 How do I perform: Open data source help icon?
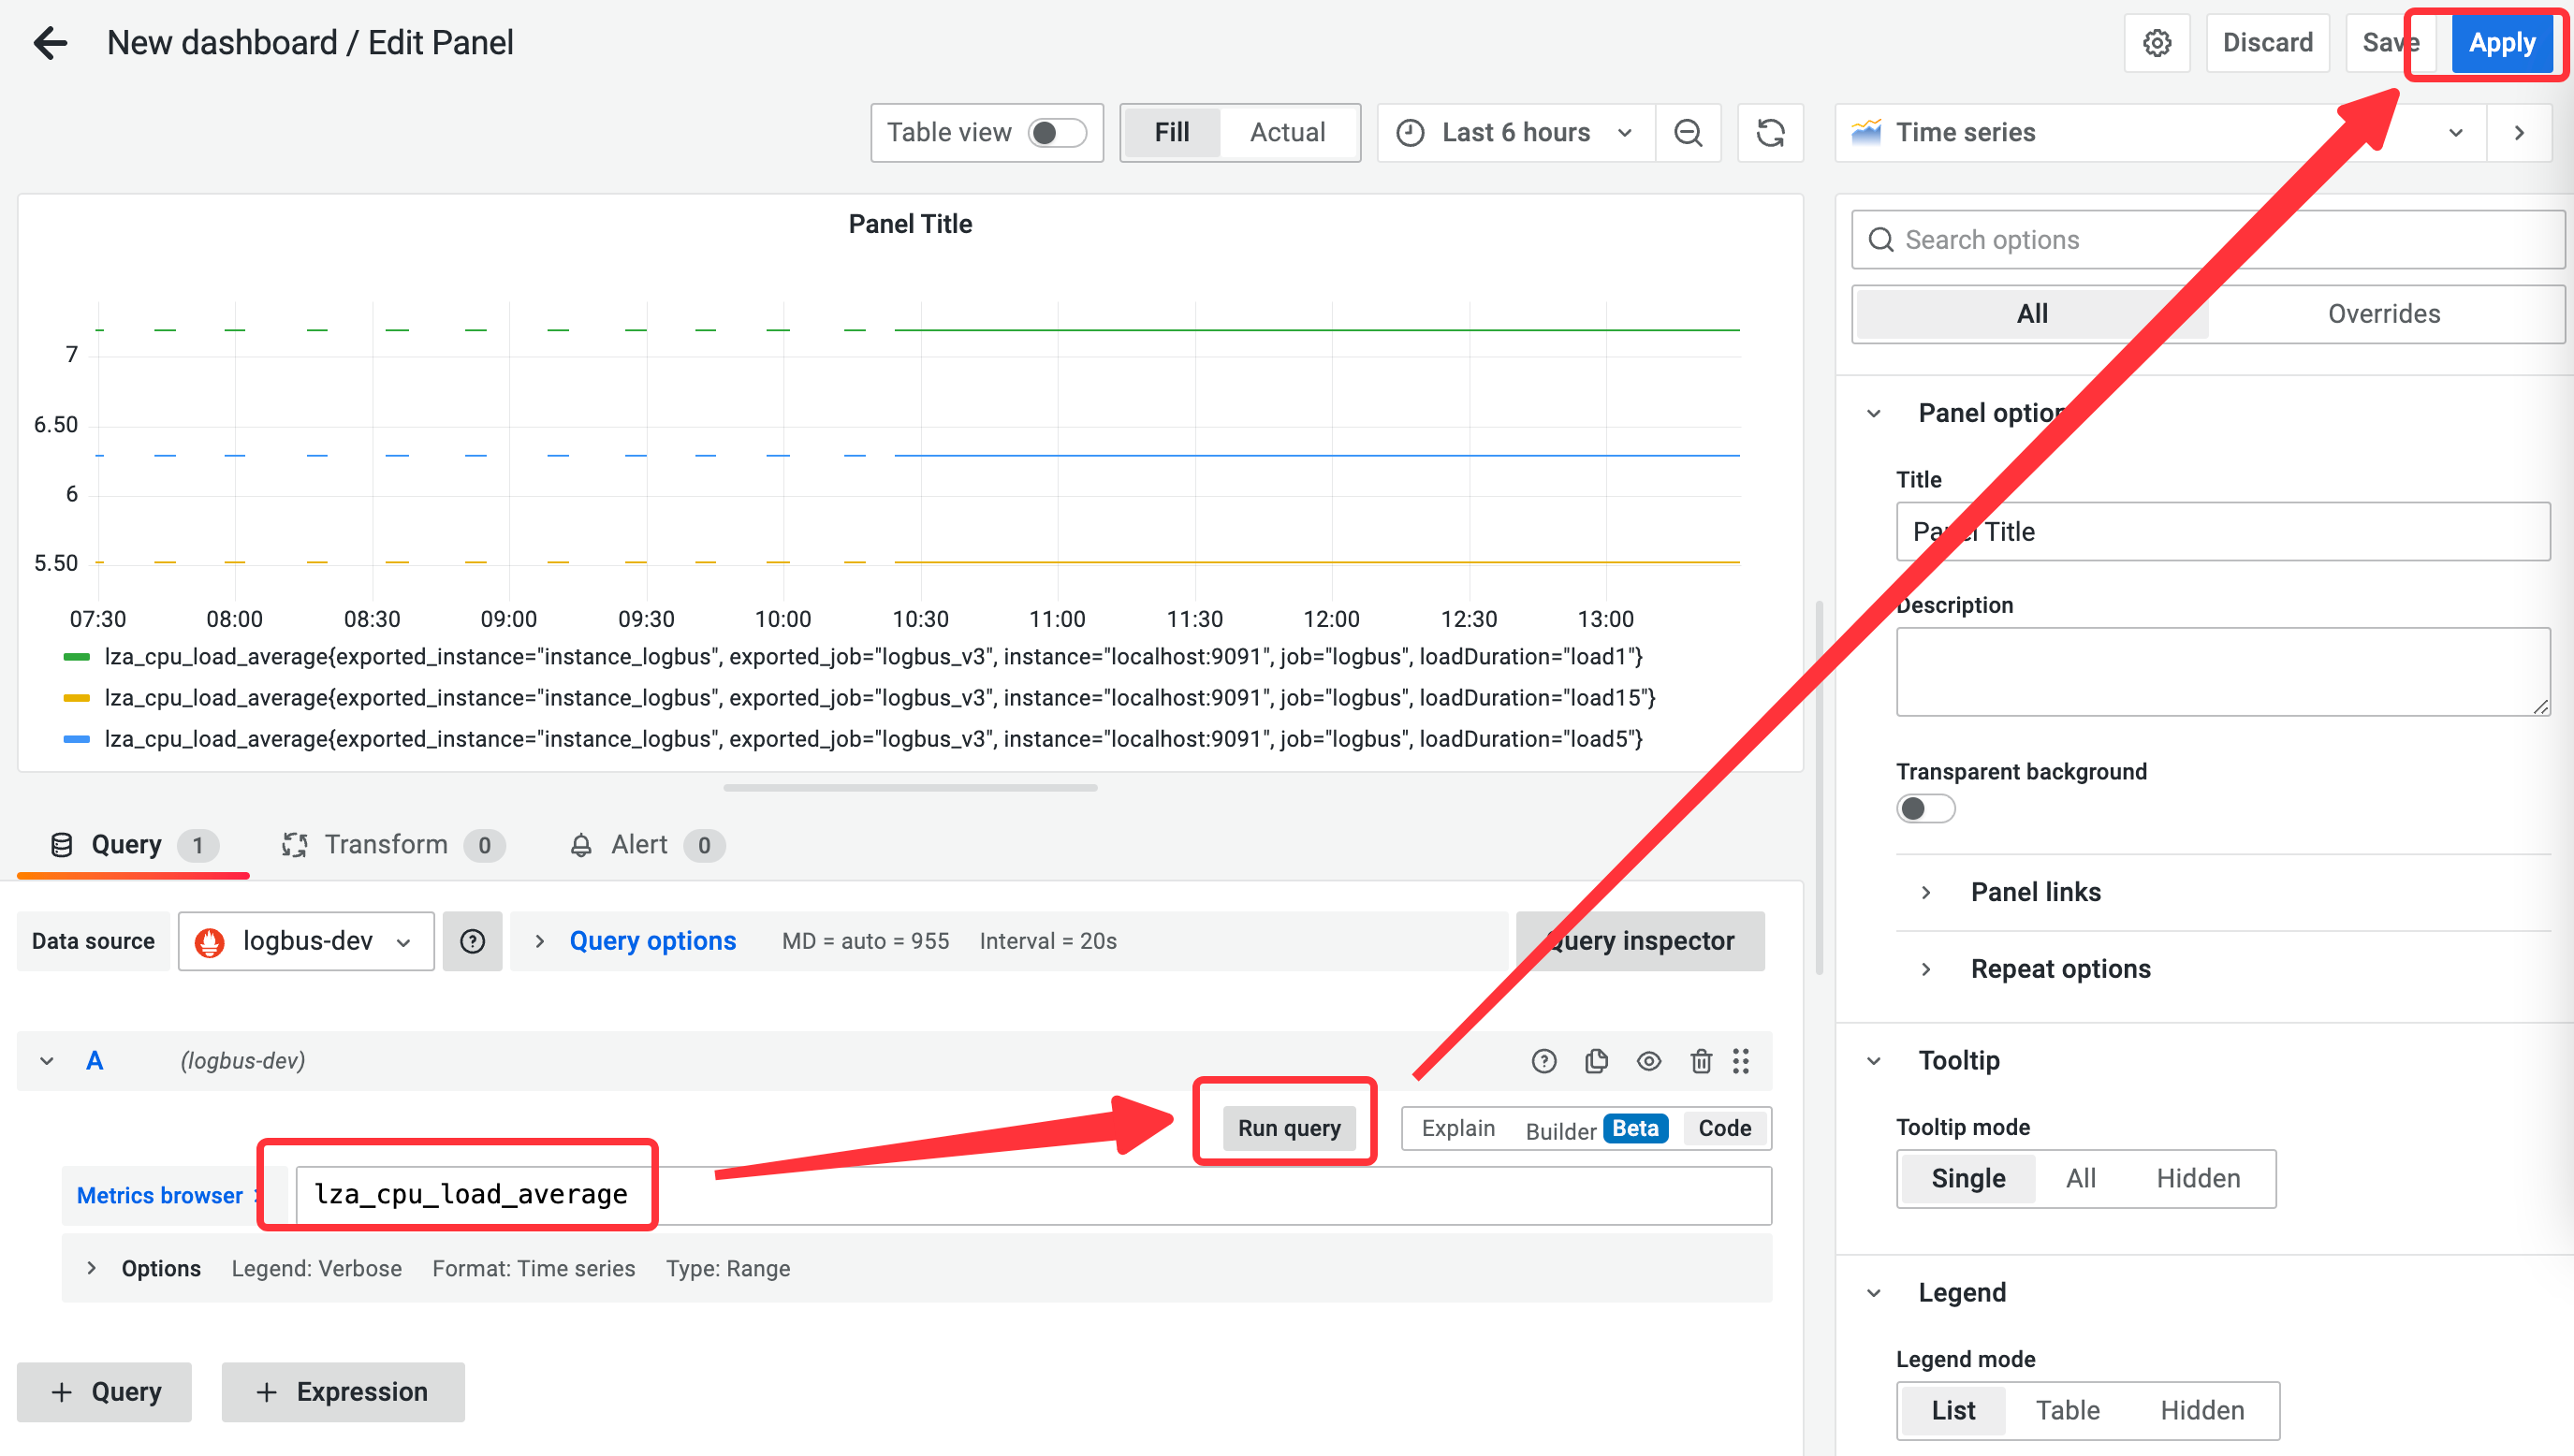(472, 941)
